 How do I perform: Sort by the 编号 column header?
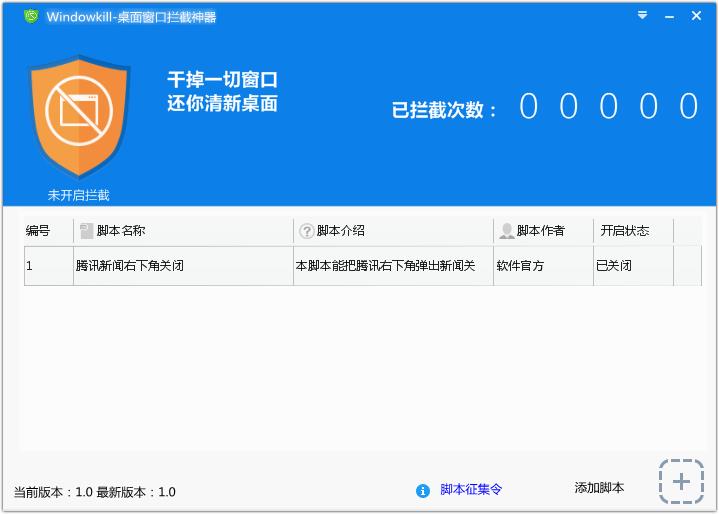(x=38, y=231)
